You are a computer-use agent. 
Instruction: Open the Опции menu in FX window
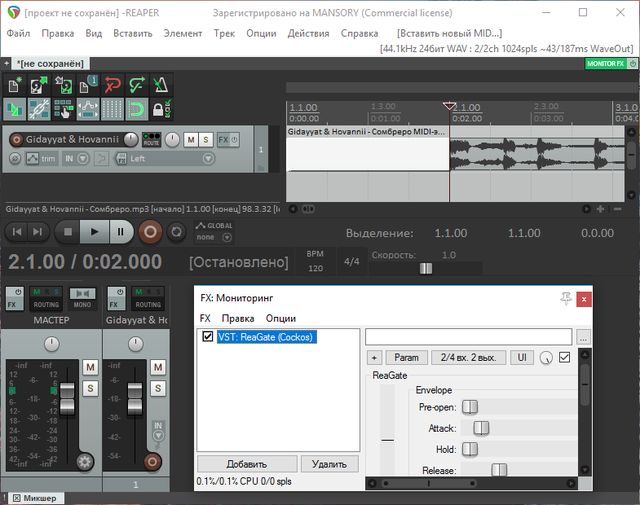[281, 318]
